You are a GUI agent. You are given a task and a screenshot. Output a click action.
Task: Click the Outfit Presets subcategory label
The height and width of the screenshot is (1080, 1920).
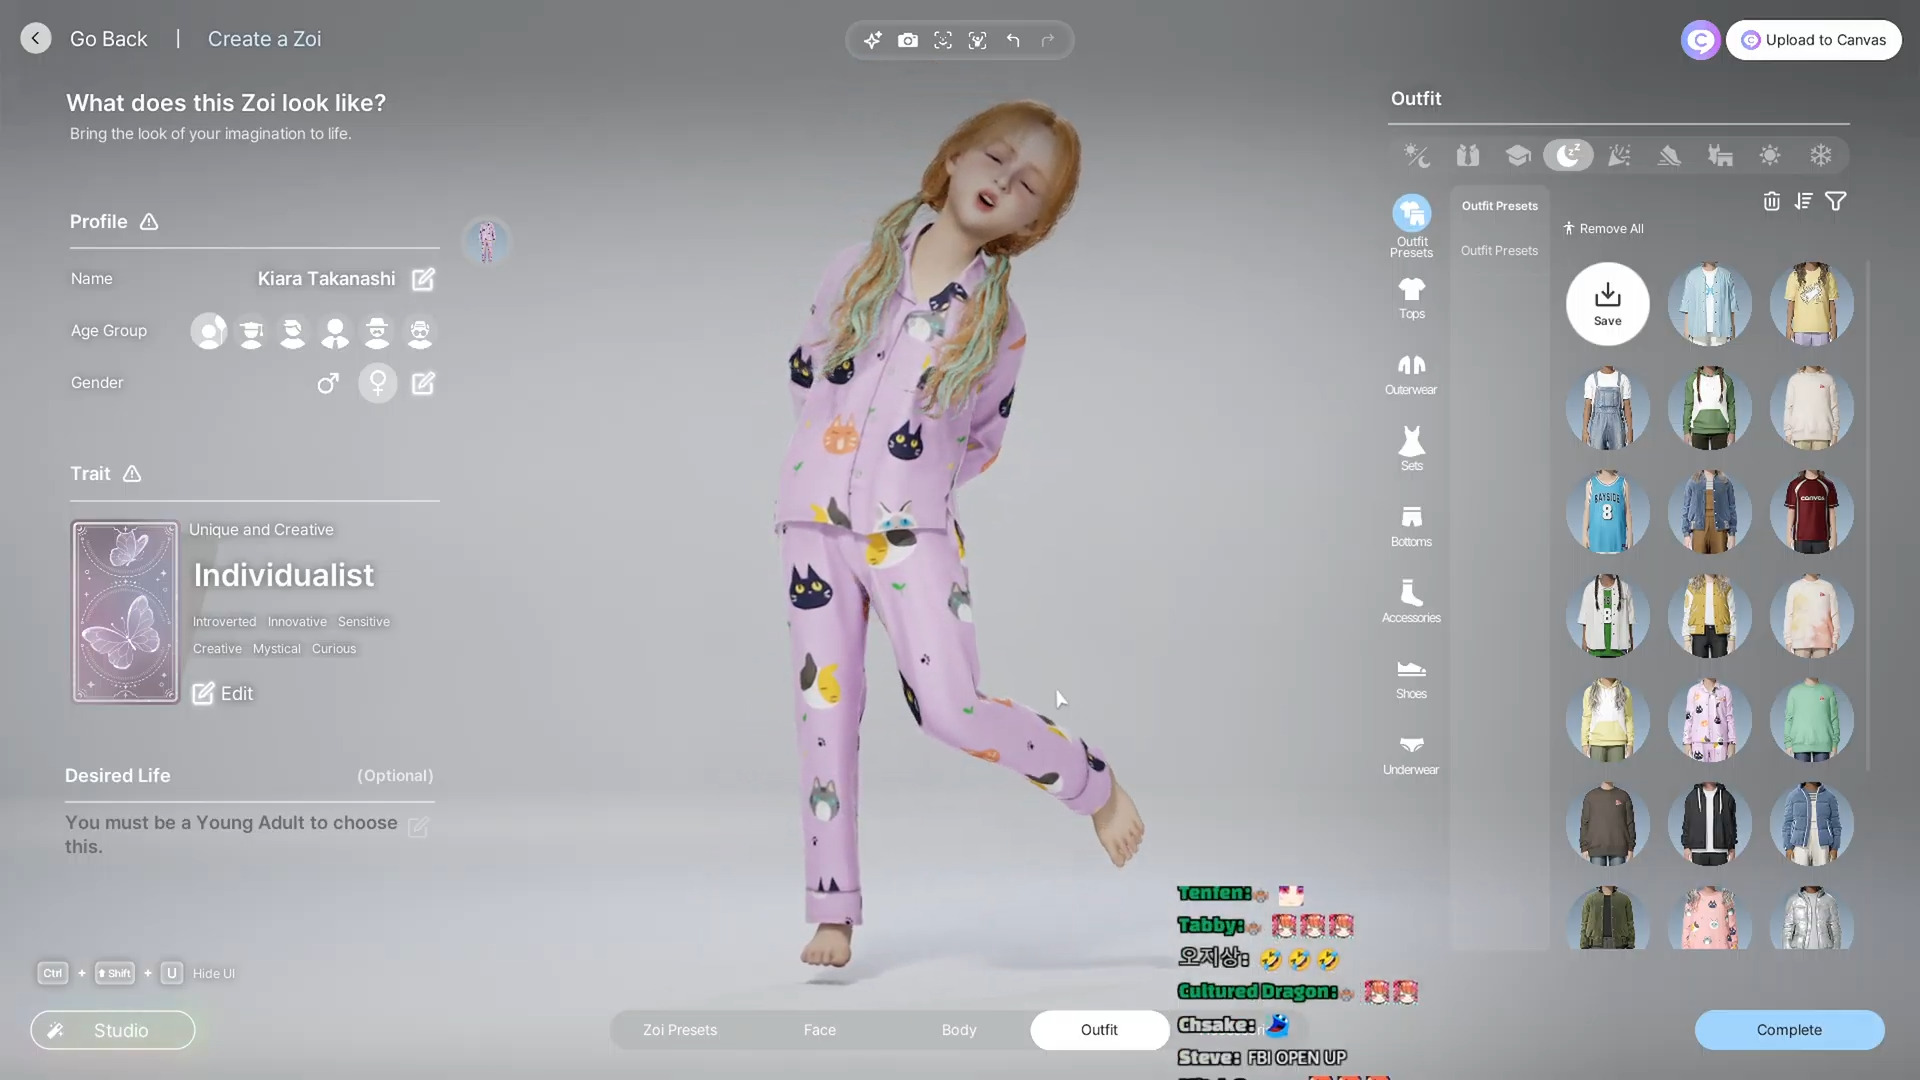[x=1499, y=250]
